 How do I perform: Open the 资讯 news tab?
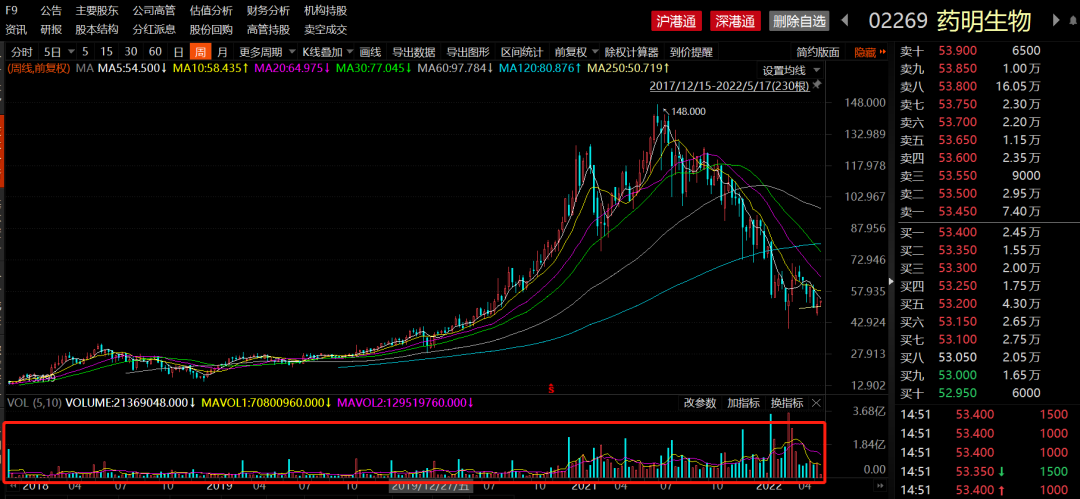17,29
